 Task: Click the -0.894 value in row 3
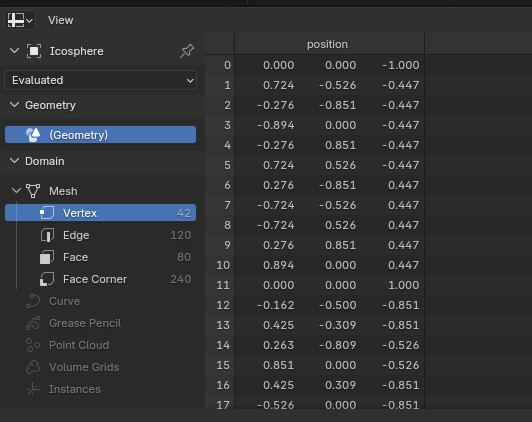[276, 125]
